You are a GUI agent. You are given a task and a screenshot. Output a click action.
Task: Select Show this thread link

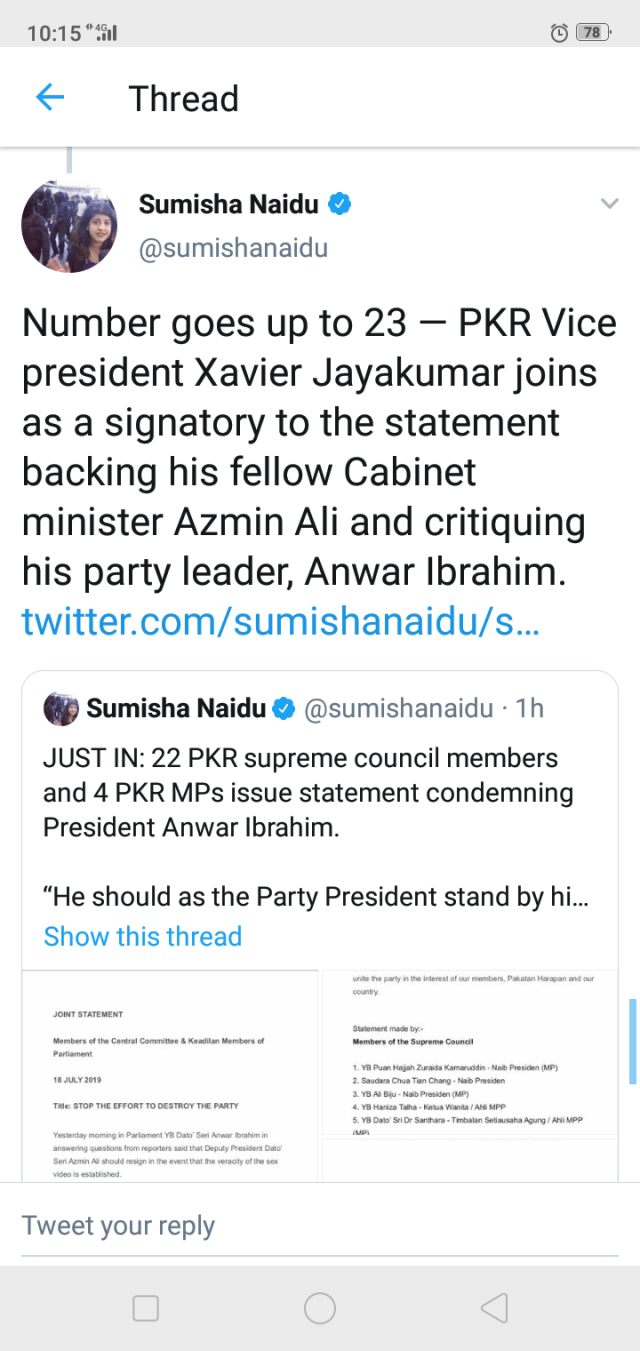pyautogui.click(x=143, y=937)
